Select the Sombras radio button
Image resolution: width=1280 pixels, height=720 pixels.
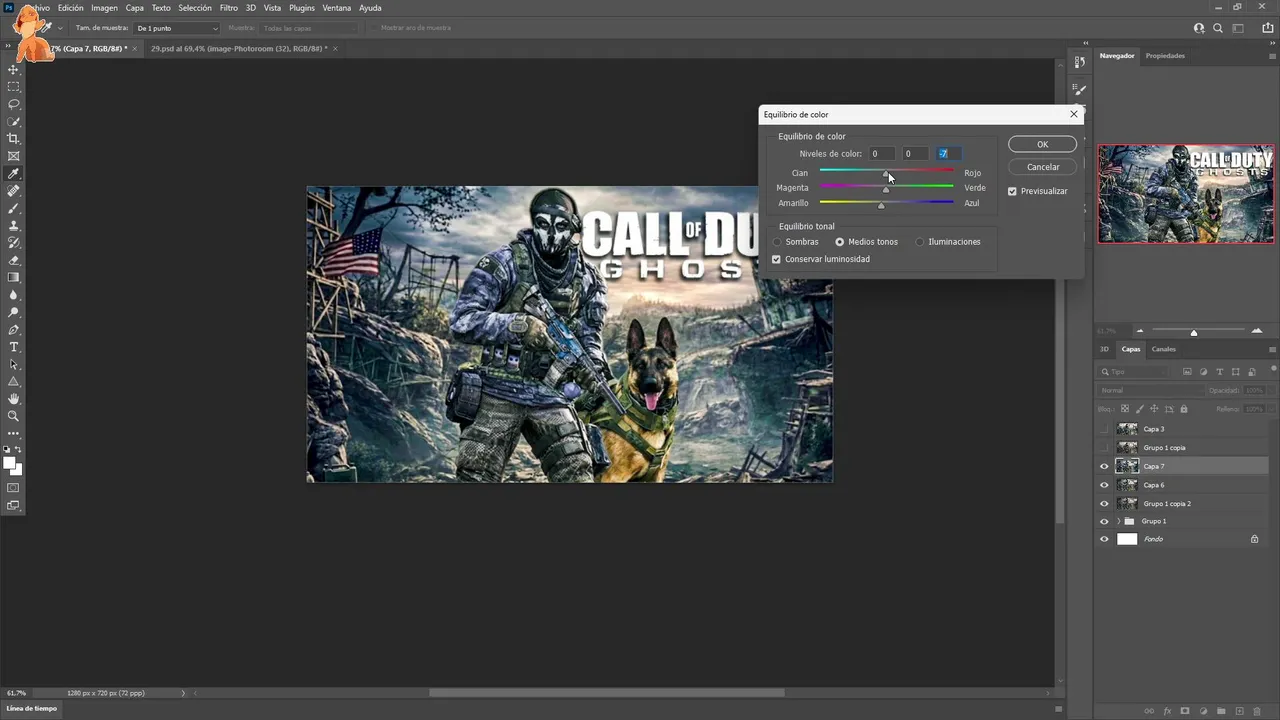pos(777,242)
